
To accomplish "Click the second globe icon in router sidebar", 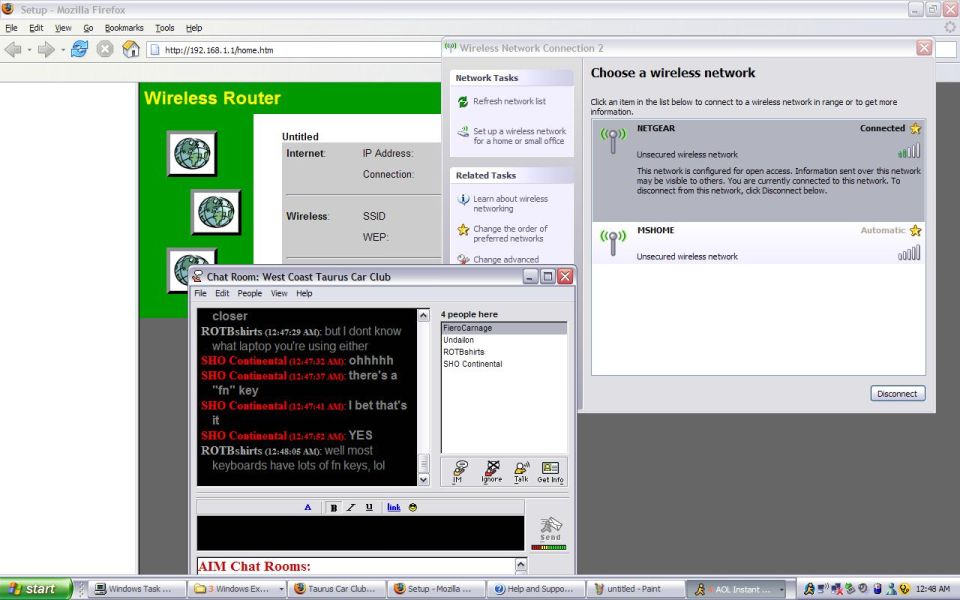I will (x=216, y=212).
